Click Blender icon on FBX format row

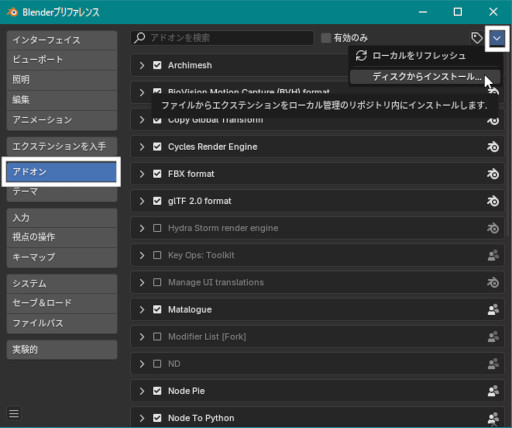tap(493, 174)
